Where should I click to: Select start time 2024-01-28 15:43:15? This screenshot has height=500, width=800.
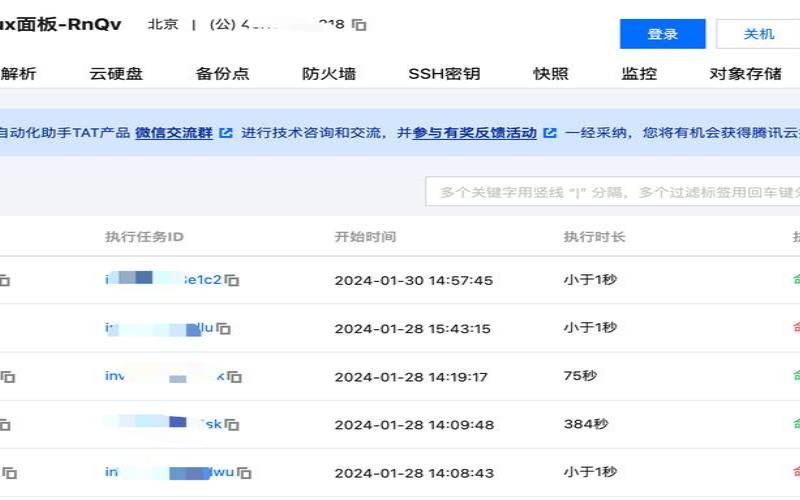click(412, 328)
